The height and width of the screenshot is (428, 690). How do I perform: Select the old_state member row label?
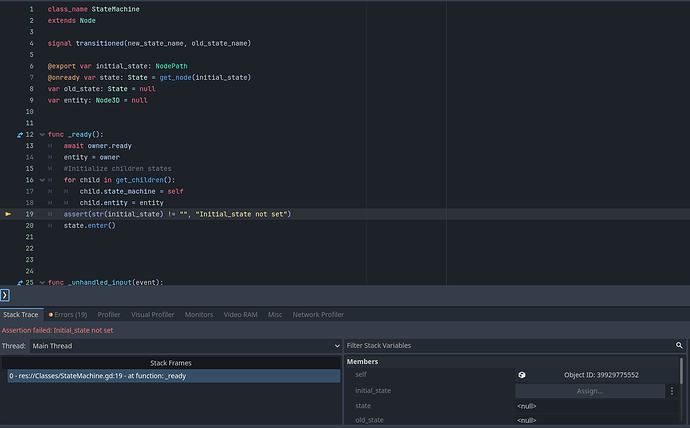coord(369,420)
